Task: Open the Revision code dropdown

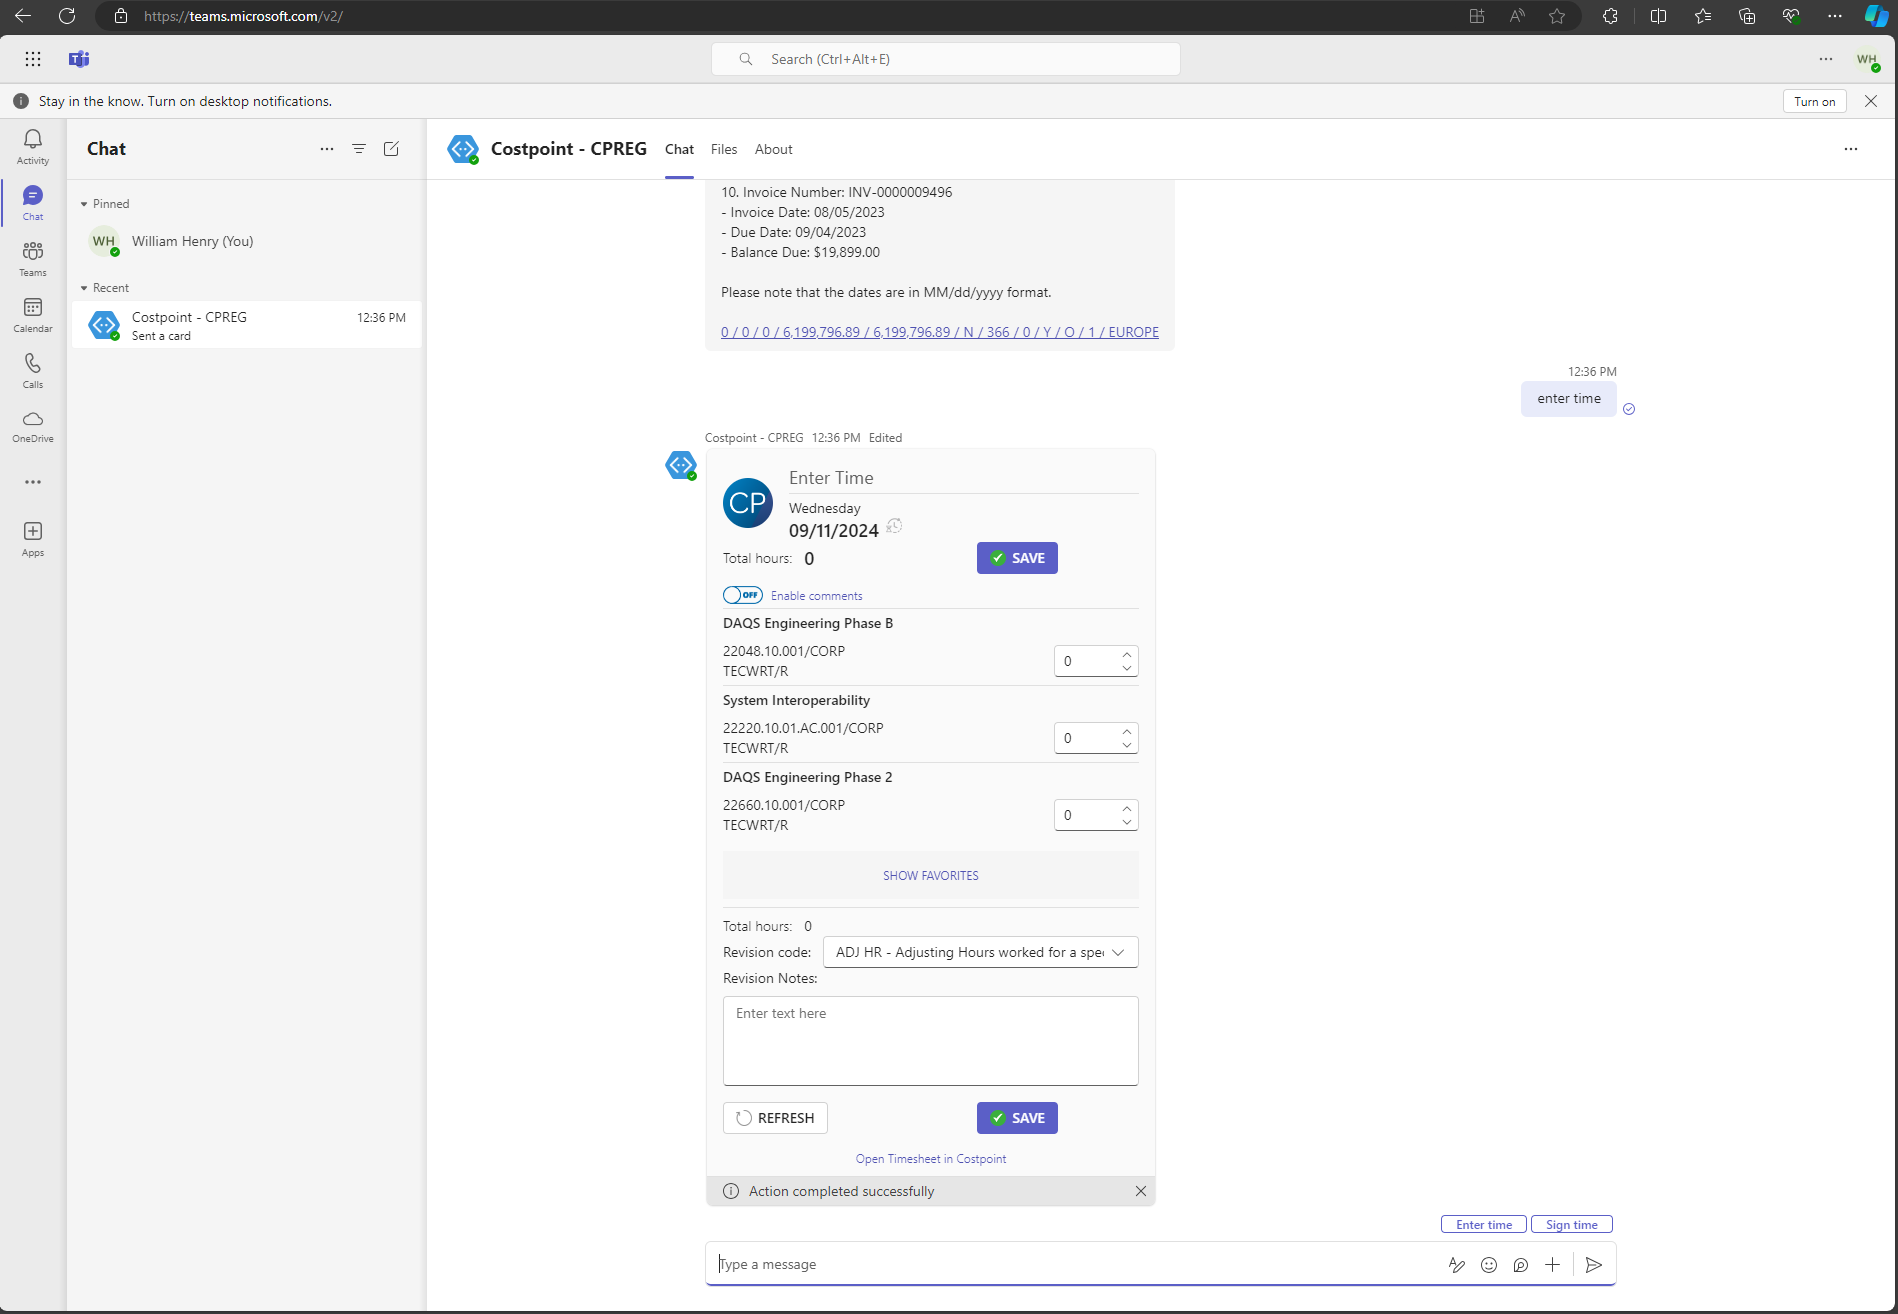Action: pyautogui.click(x=980, y=952)
